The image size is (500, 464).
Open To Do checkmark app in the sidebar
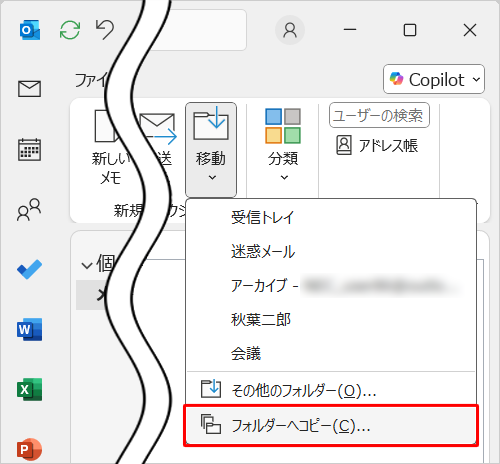coord(29,269)
